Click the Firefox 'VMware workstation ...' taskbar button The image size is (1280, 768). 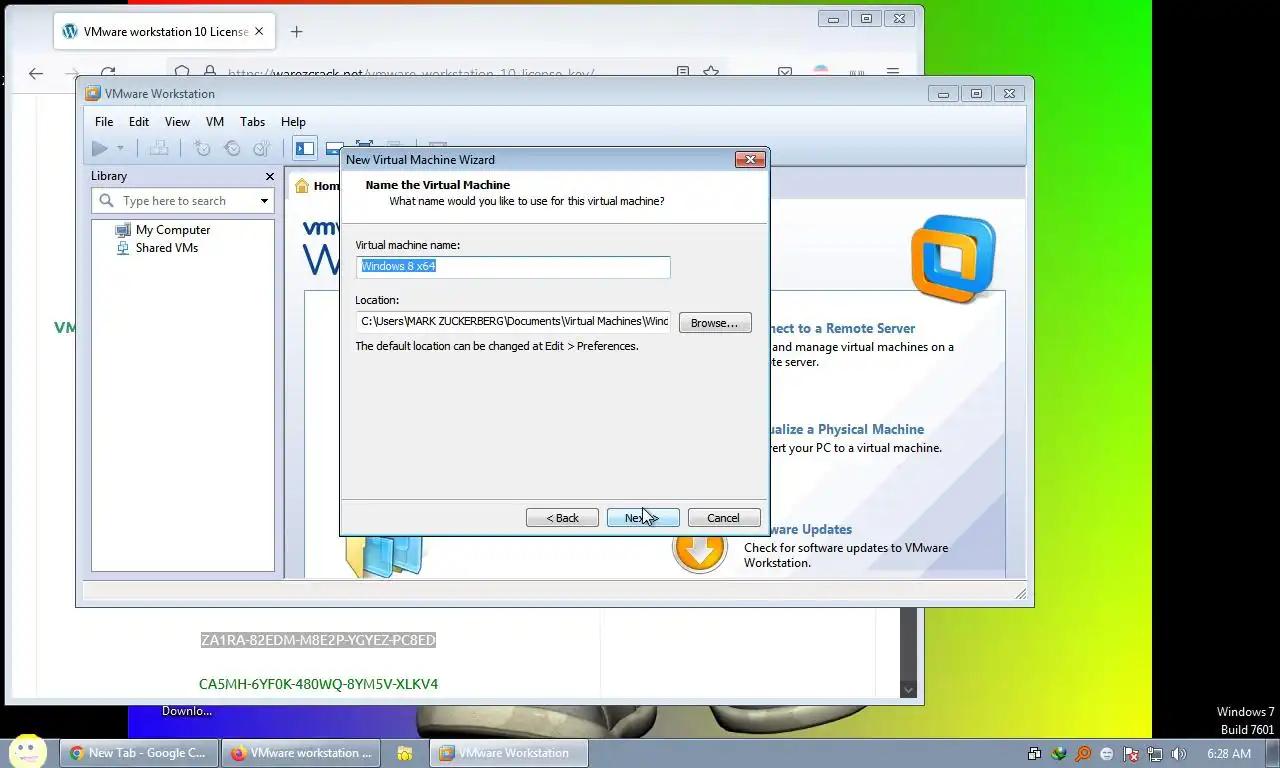point(301,753)
